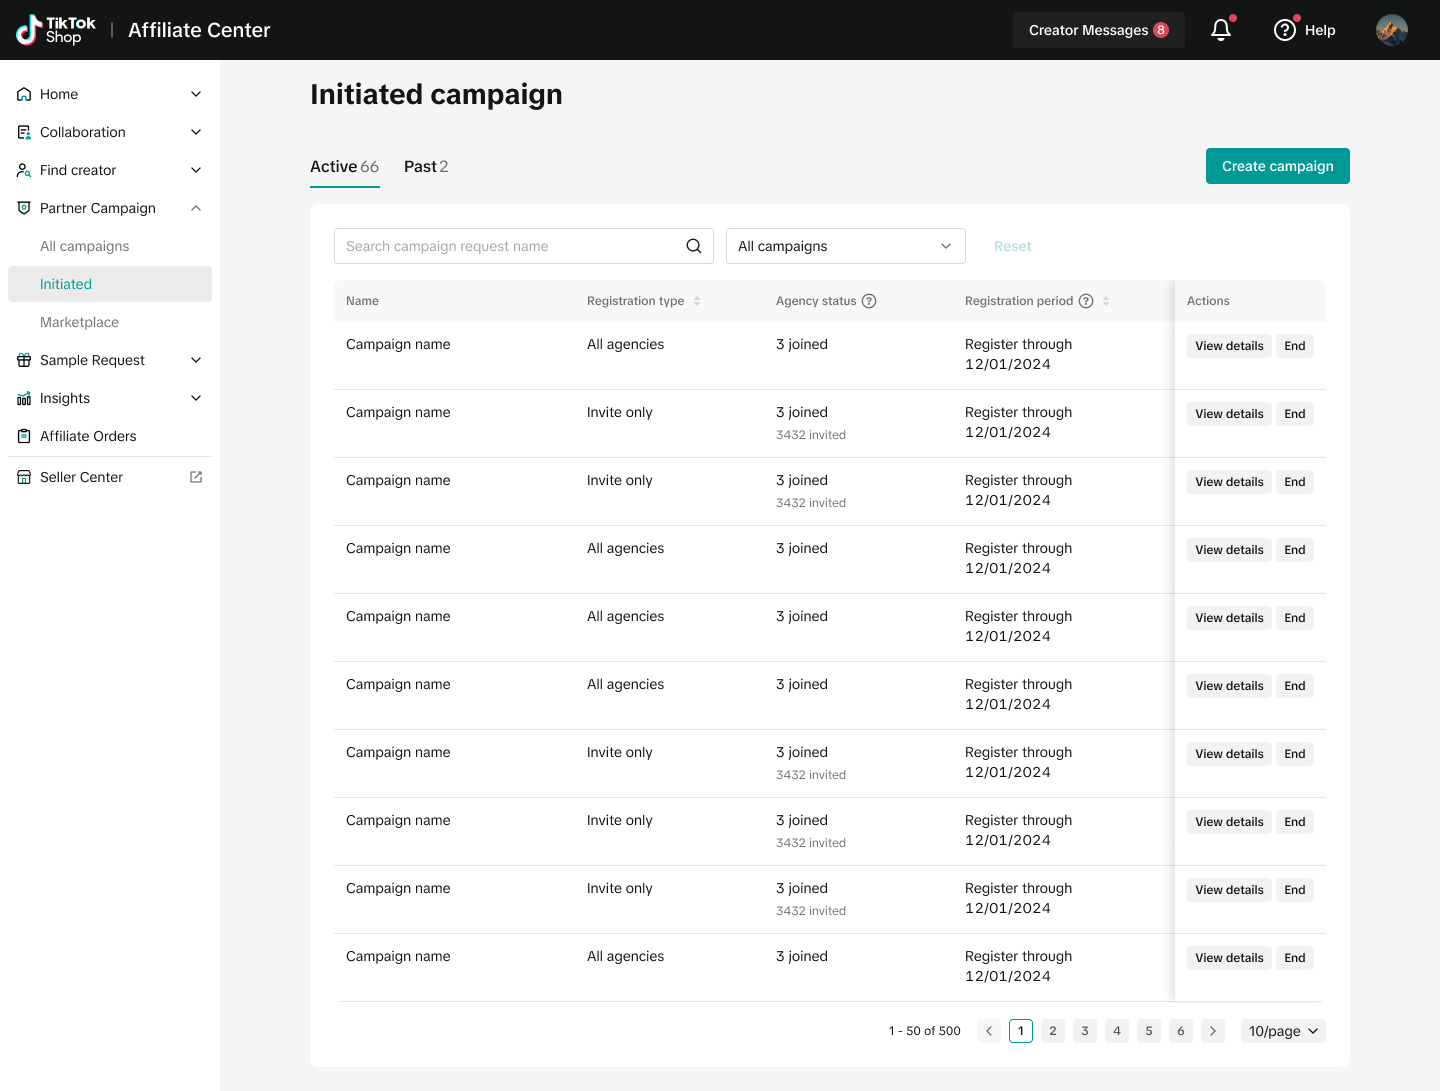The height and width of the screenshot is (1091, 1440).
Task: Click the user profile avatar
Action: [x=1391, y=30]
